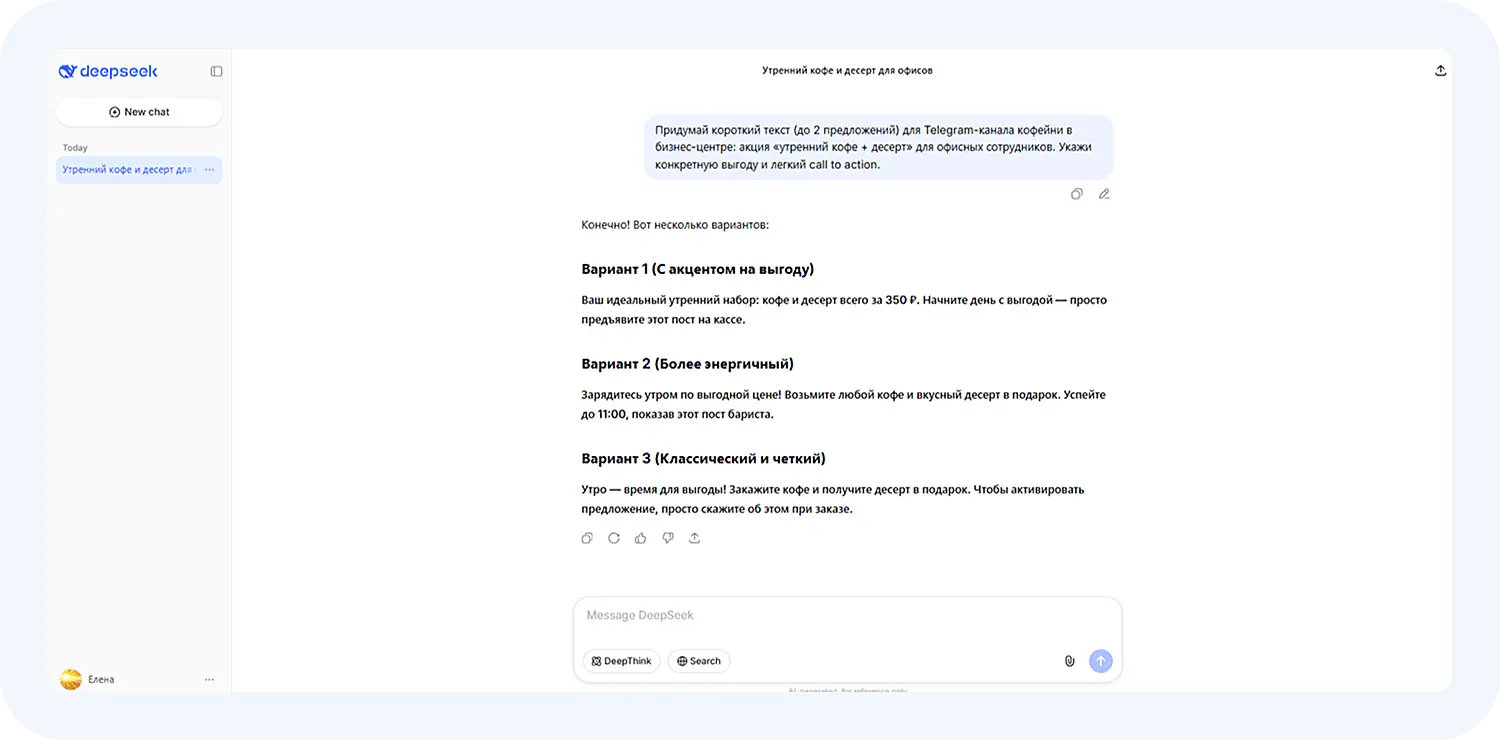
Task: Open options next to the Елена account
Action: 209,679
